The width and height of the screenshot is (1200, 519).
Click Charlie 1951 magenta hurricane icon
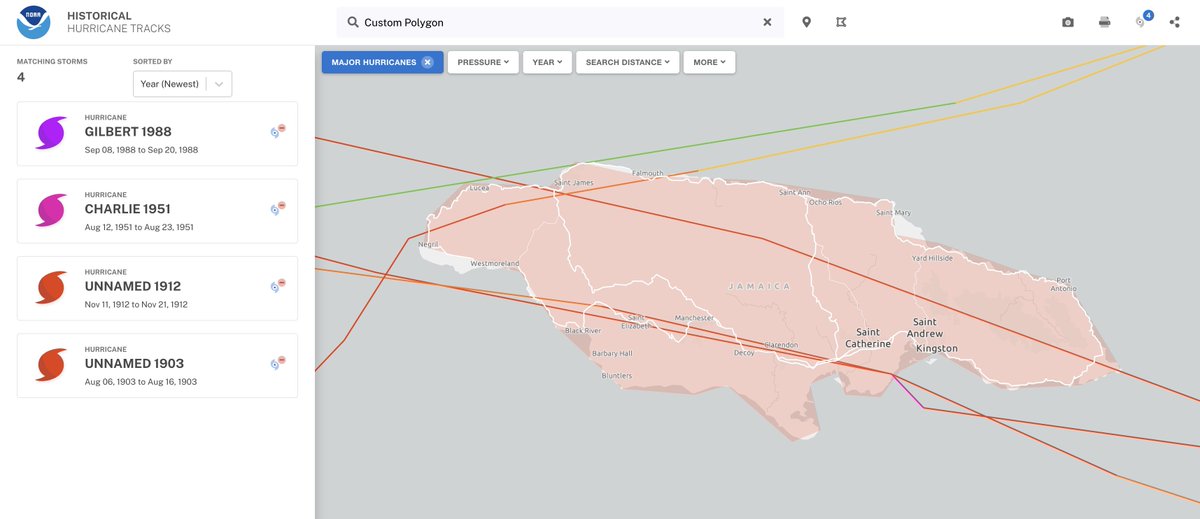tap(52, 210)
